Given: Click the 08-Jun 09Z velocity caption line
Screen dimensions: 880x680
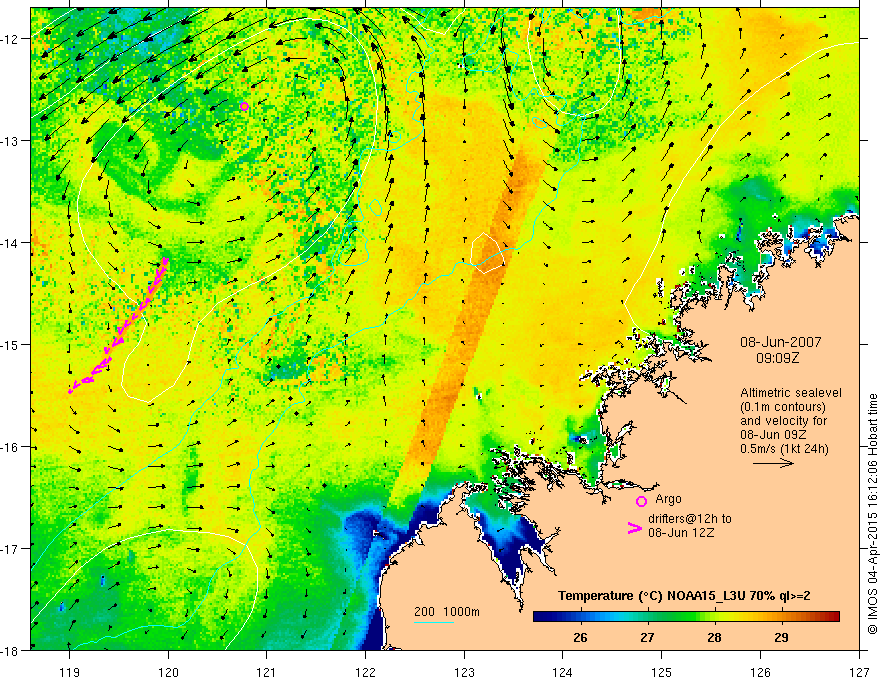Looking at the screenshot, I should (x=774, y=435).
